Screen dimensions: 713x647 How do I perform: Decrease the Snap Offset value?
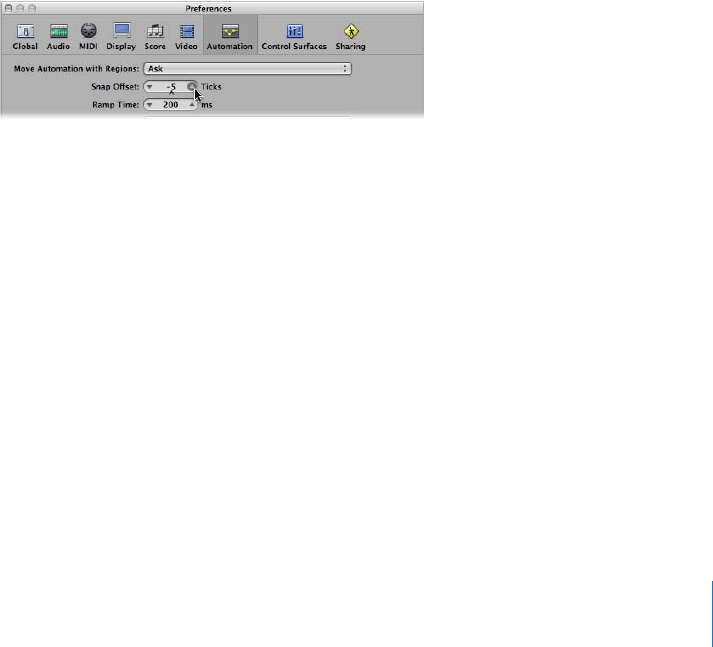(x=150, y=87)
